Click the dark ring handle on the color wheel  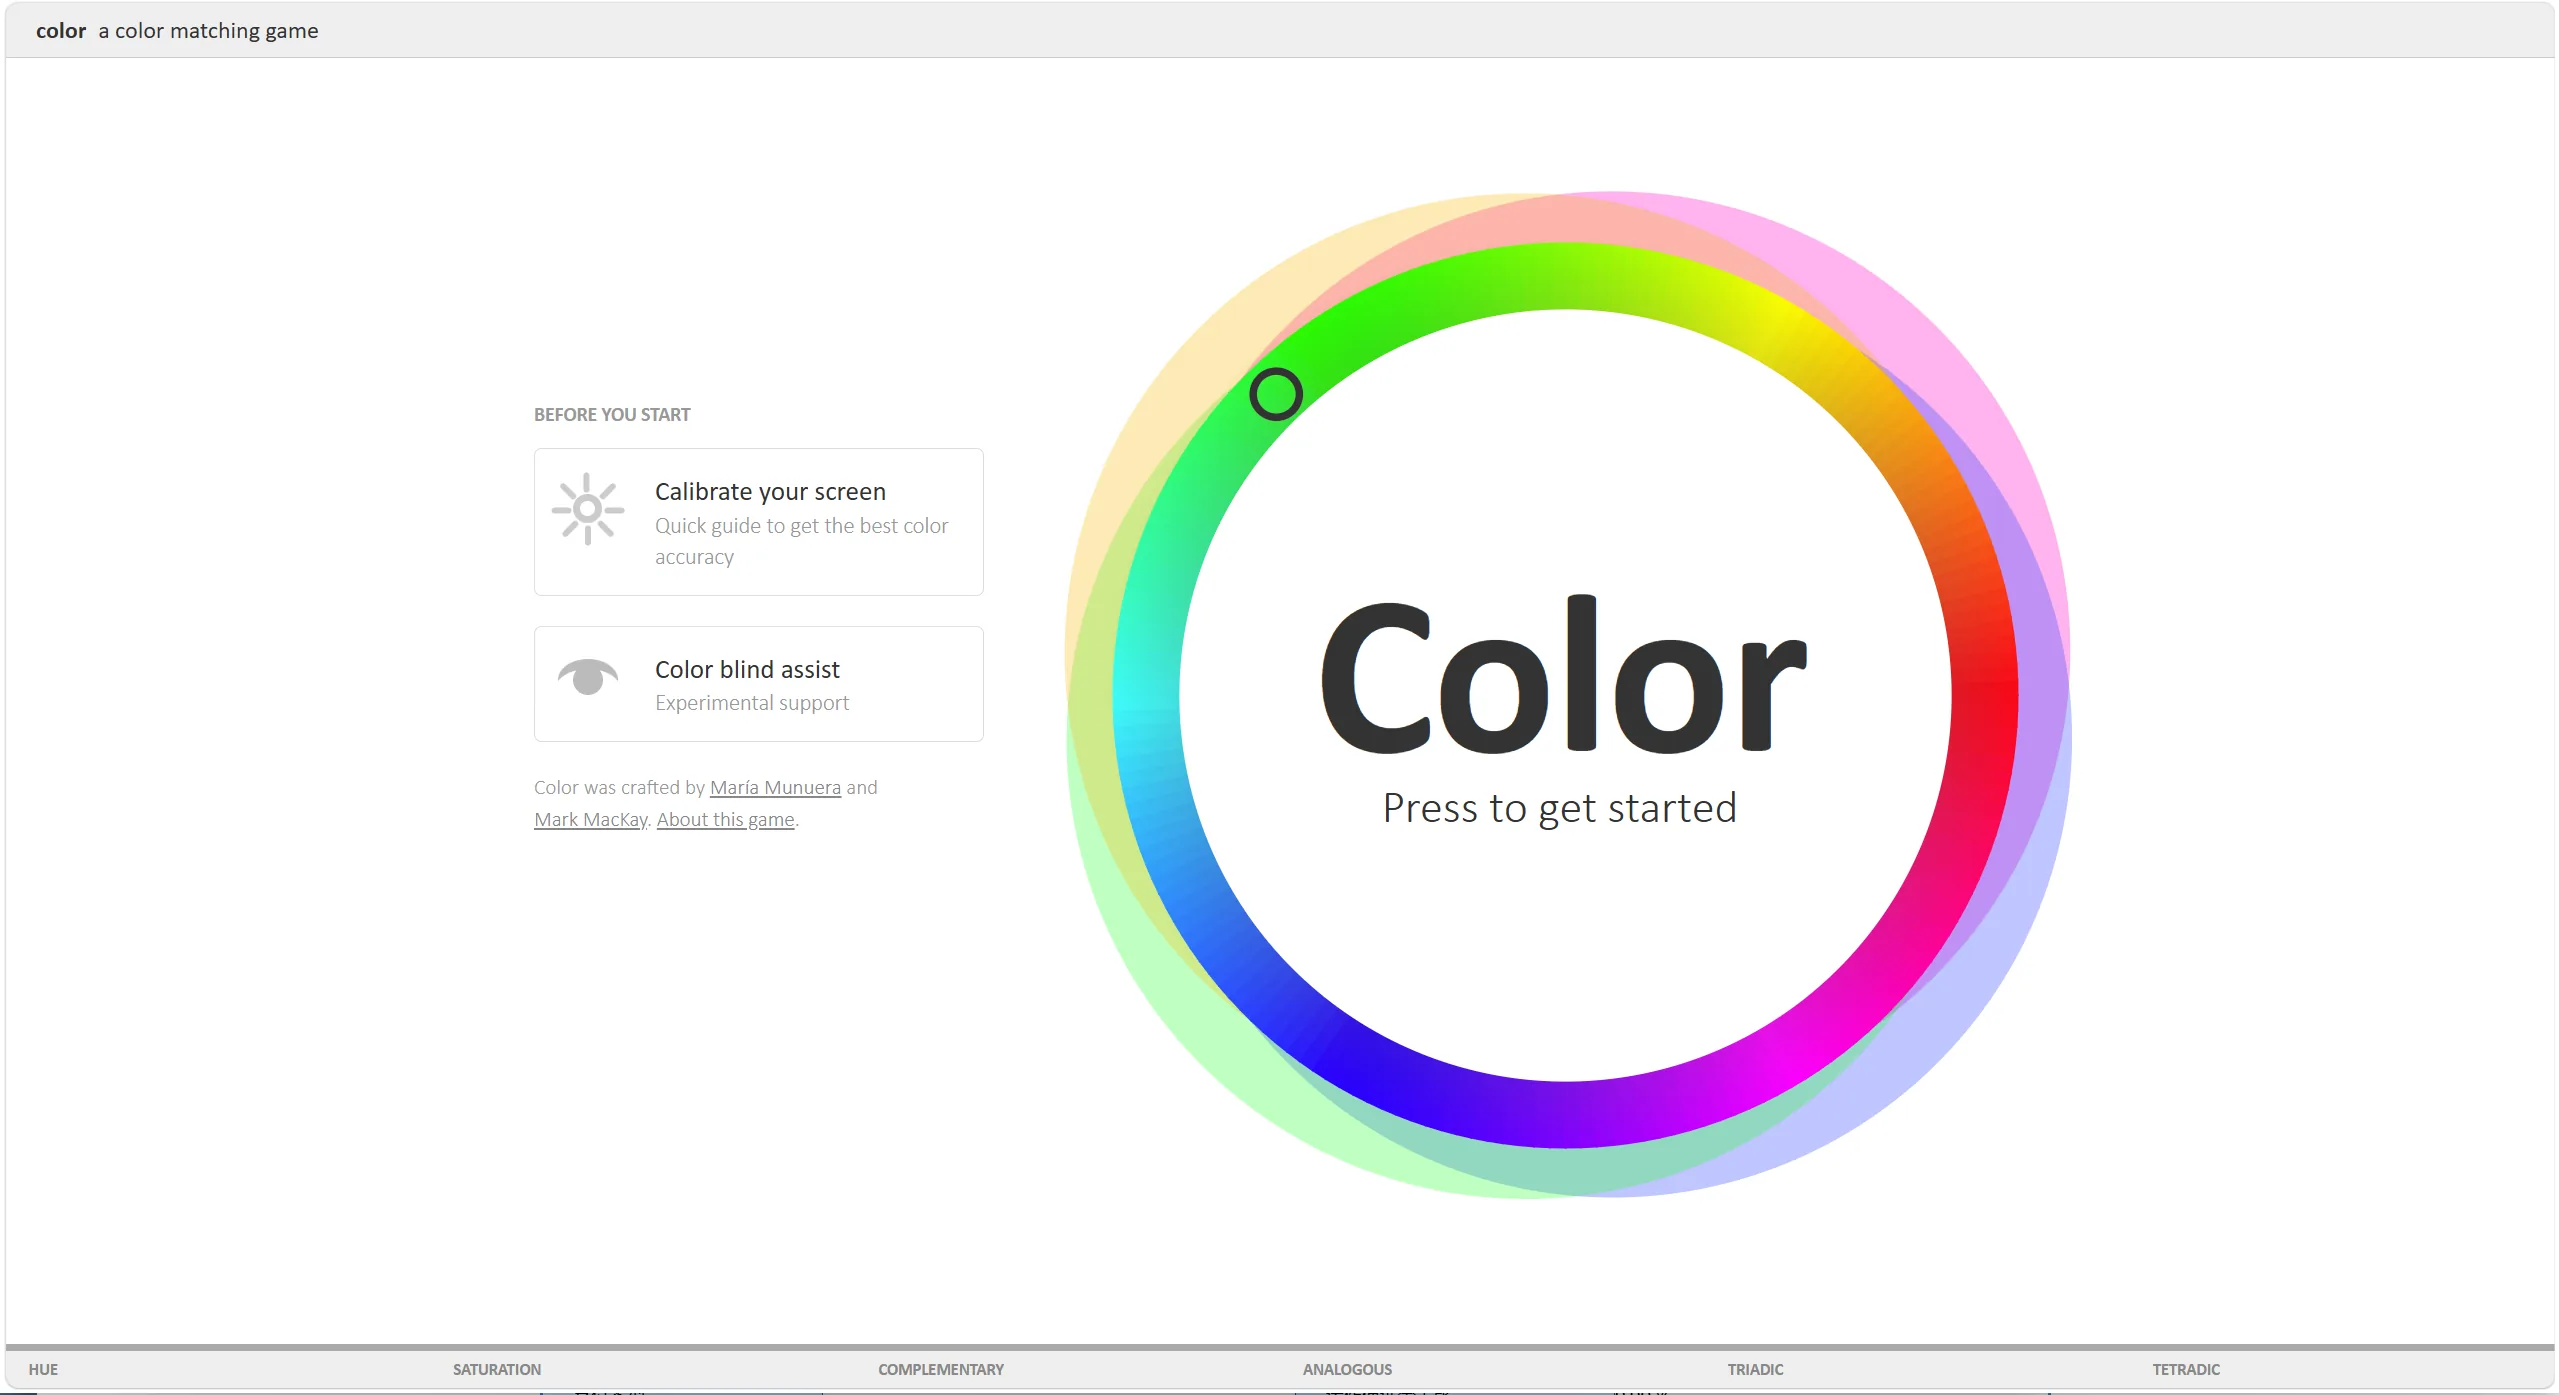(1276, 394)
